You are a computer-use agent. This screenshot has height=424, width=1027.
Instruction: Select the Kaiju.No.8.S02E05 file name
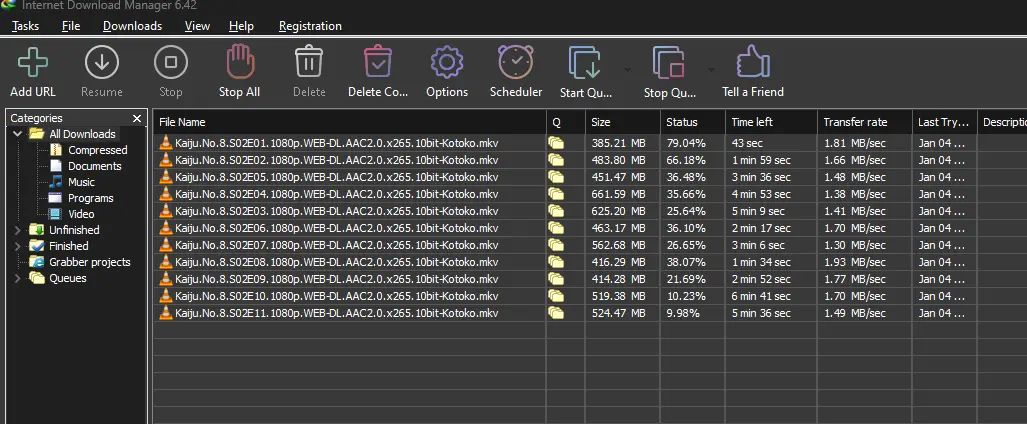337,177
